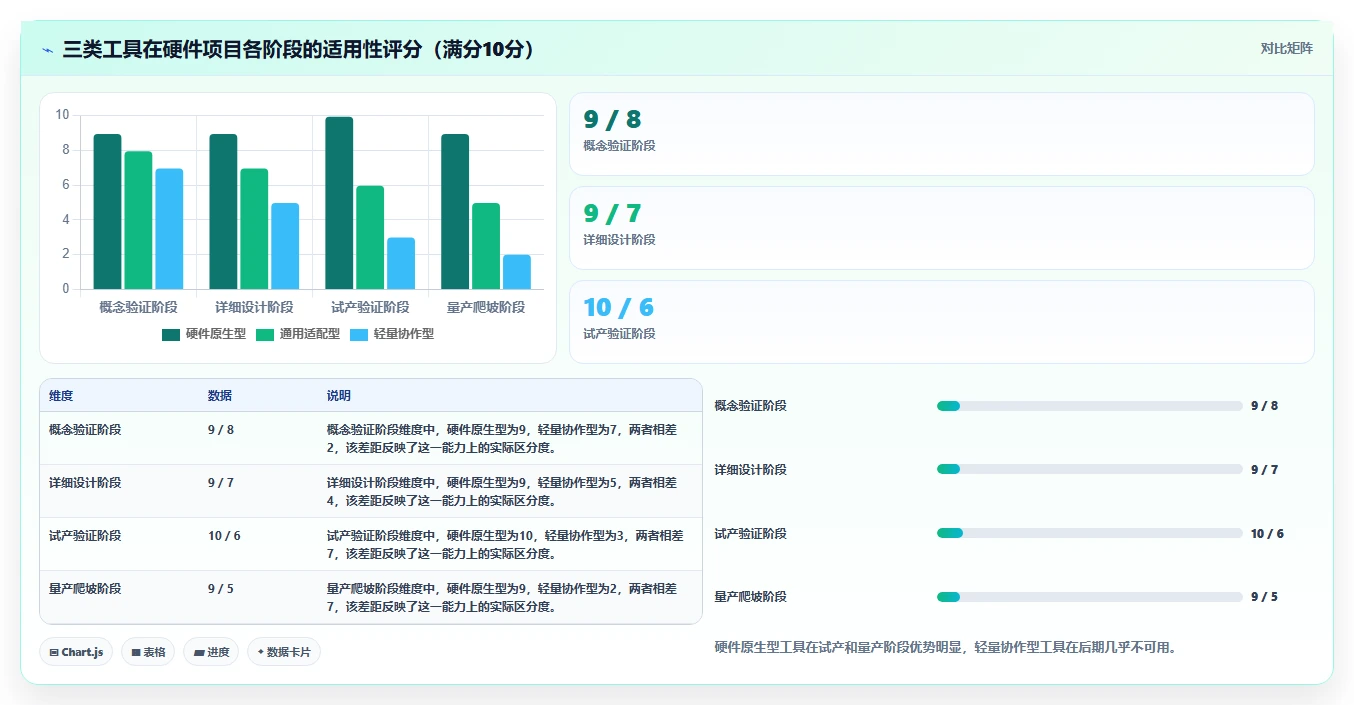Click the 轻量协作型 bar for 量产爬坡阶段
1354x705 pixels.
tap(517, 273)
